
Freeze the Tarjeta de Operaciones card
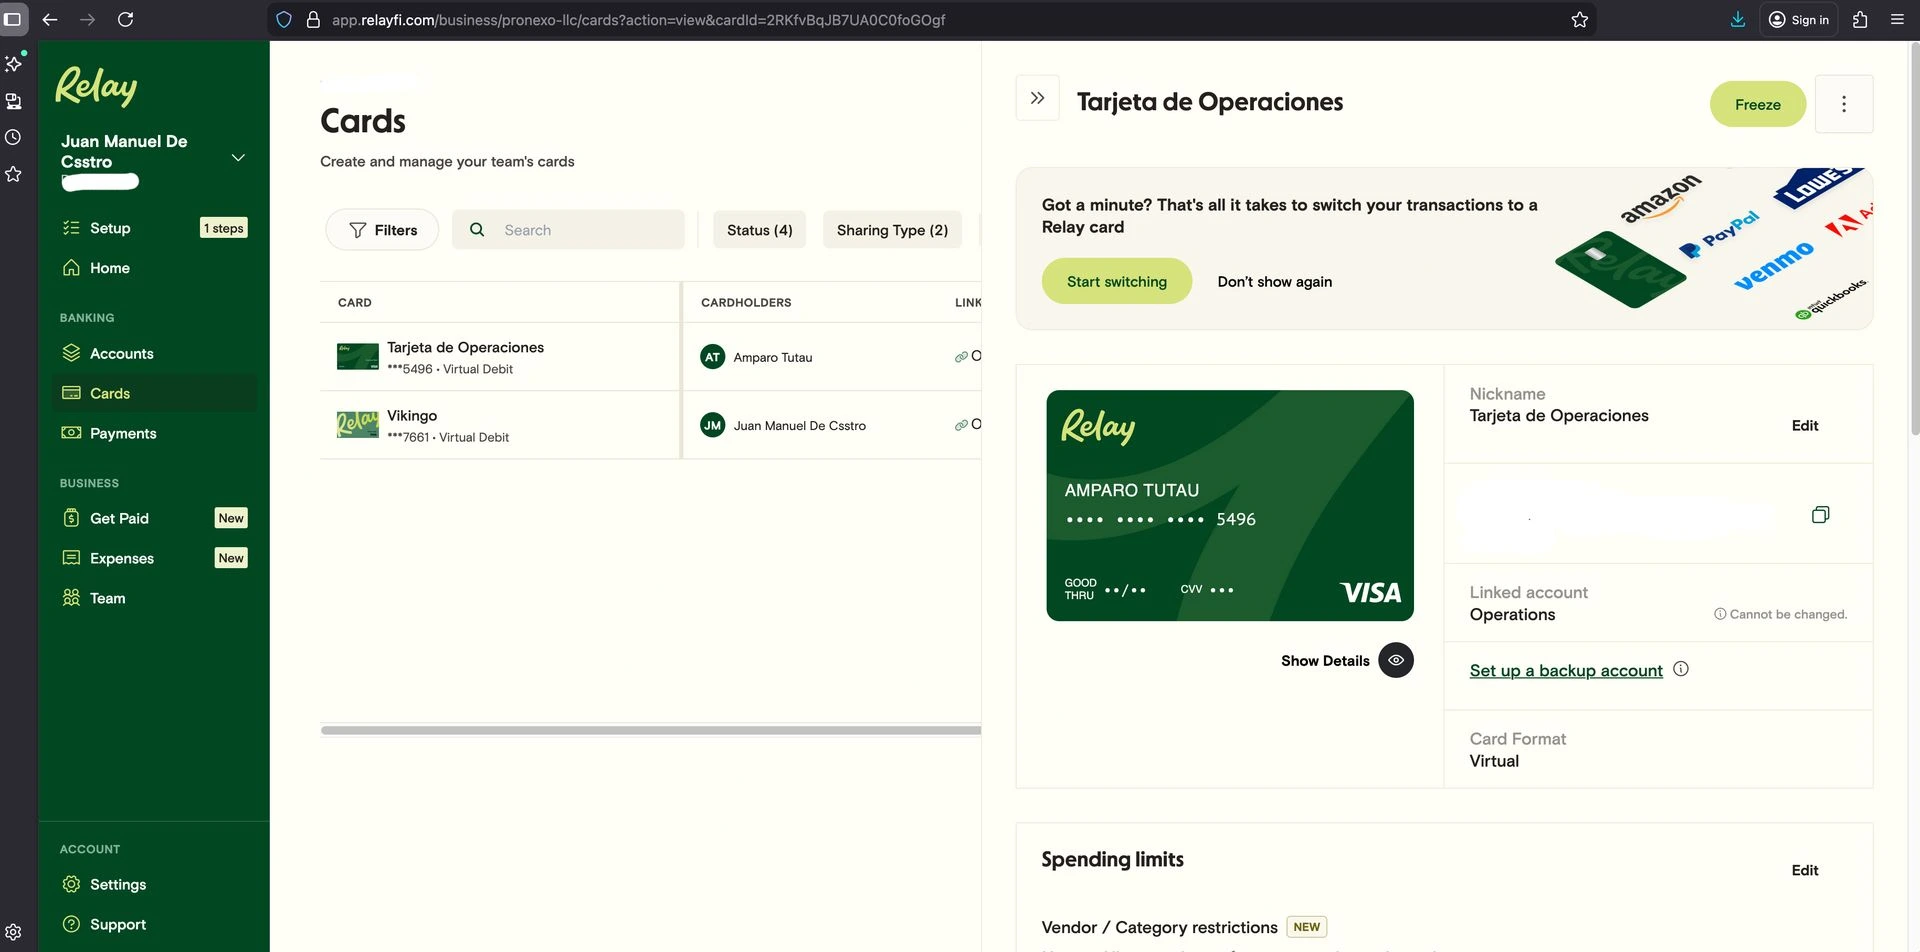(x=1757, y=104)
